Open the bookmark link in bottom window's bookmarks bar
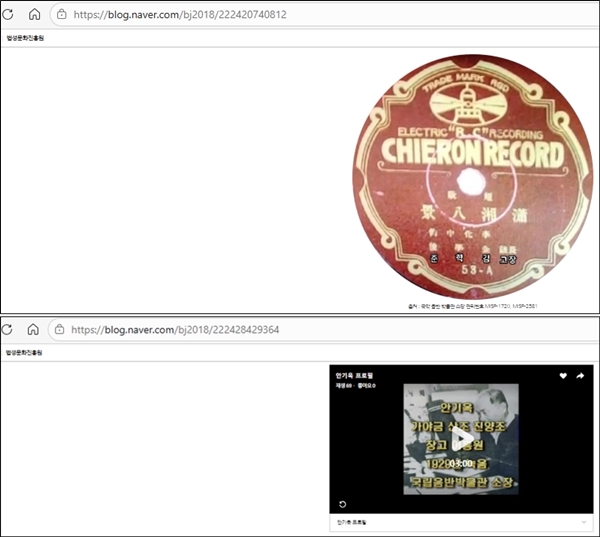The width and height of the screenshot is (600, 537). 25,353
